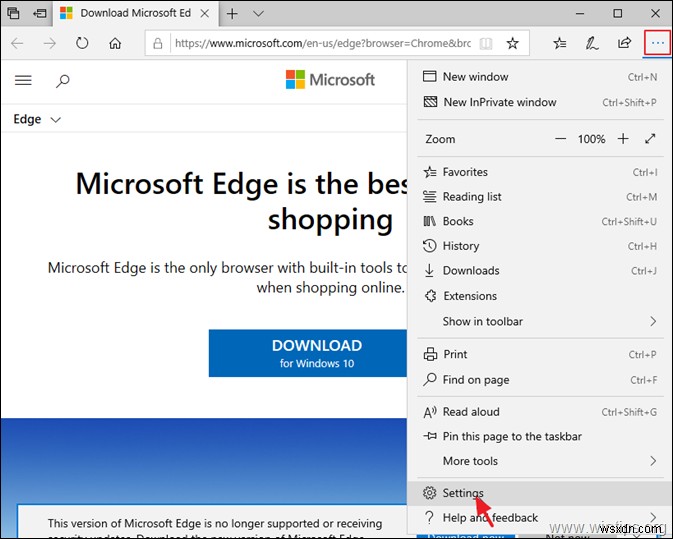Viewport: 673px width, 539px height.
Task: Select Print from the menu
Action: (x=540, y=354)
